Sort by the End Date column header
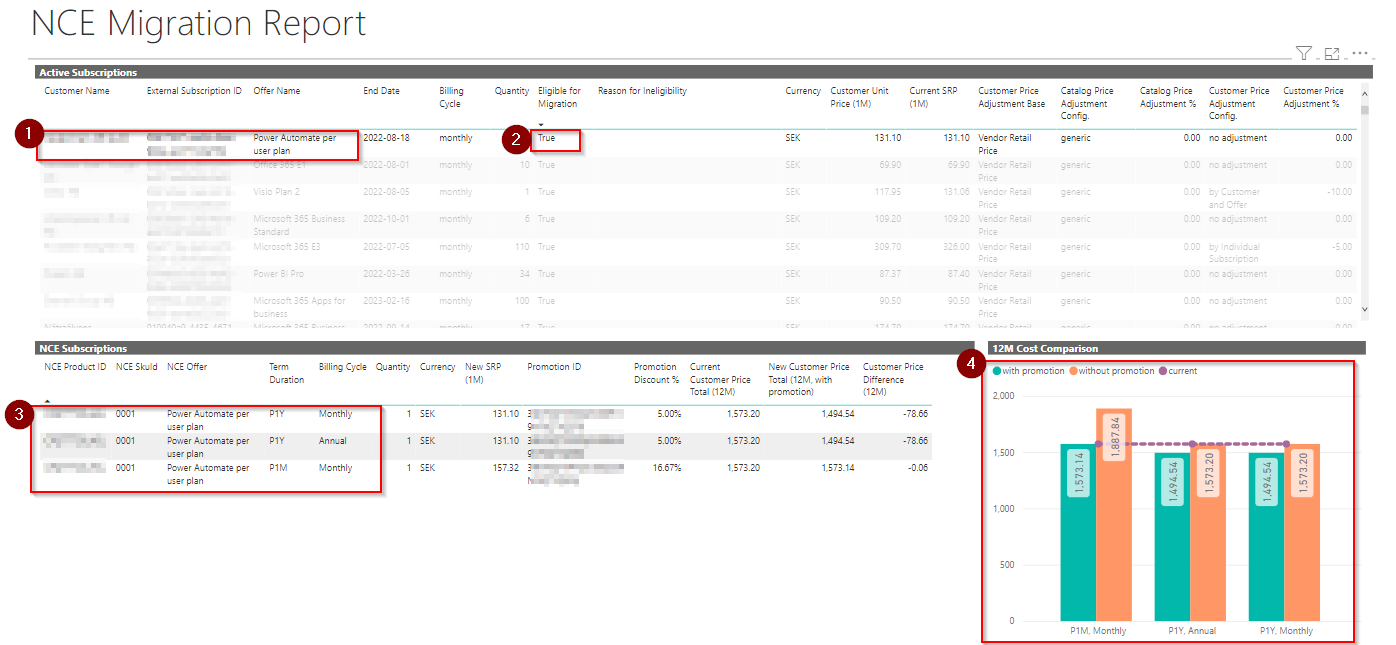The height and width of the screenshot is (645, 1396). click(x=381, y=91)
